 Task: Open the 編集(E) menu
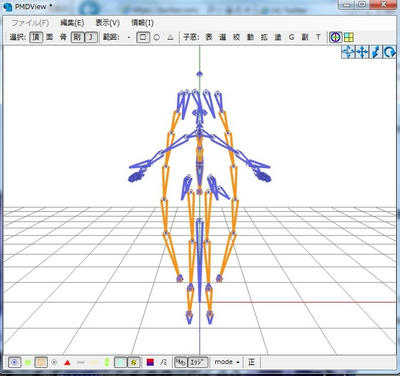[x=72, y=23]
